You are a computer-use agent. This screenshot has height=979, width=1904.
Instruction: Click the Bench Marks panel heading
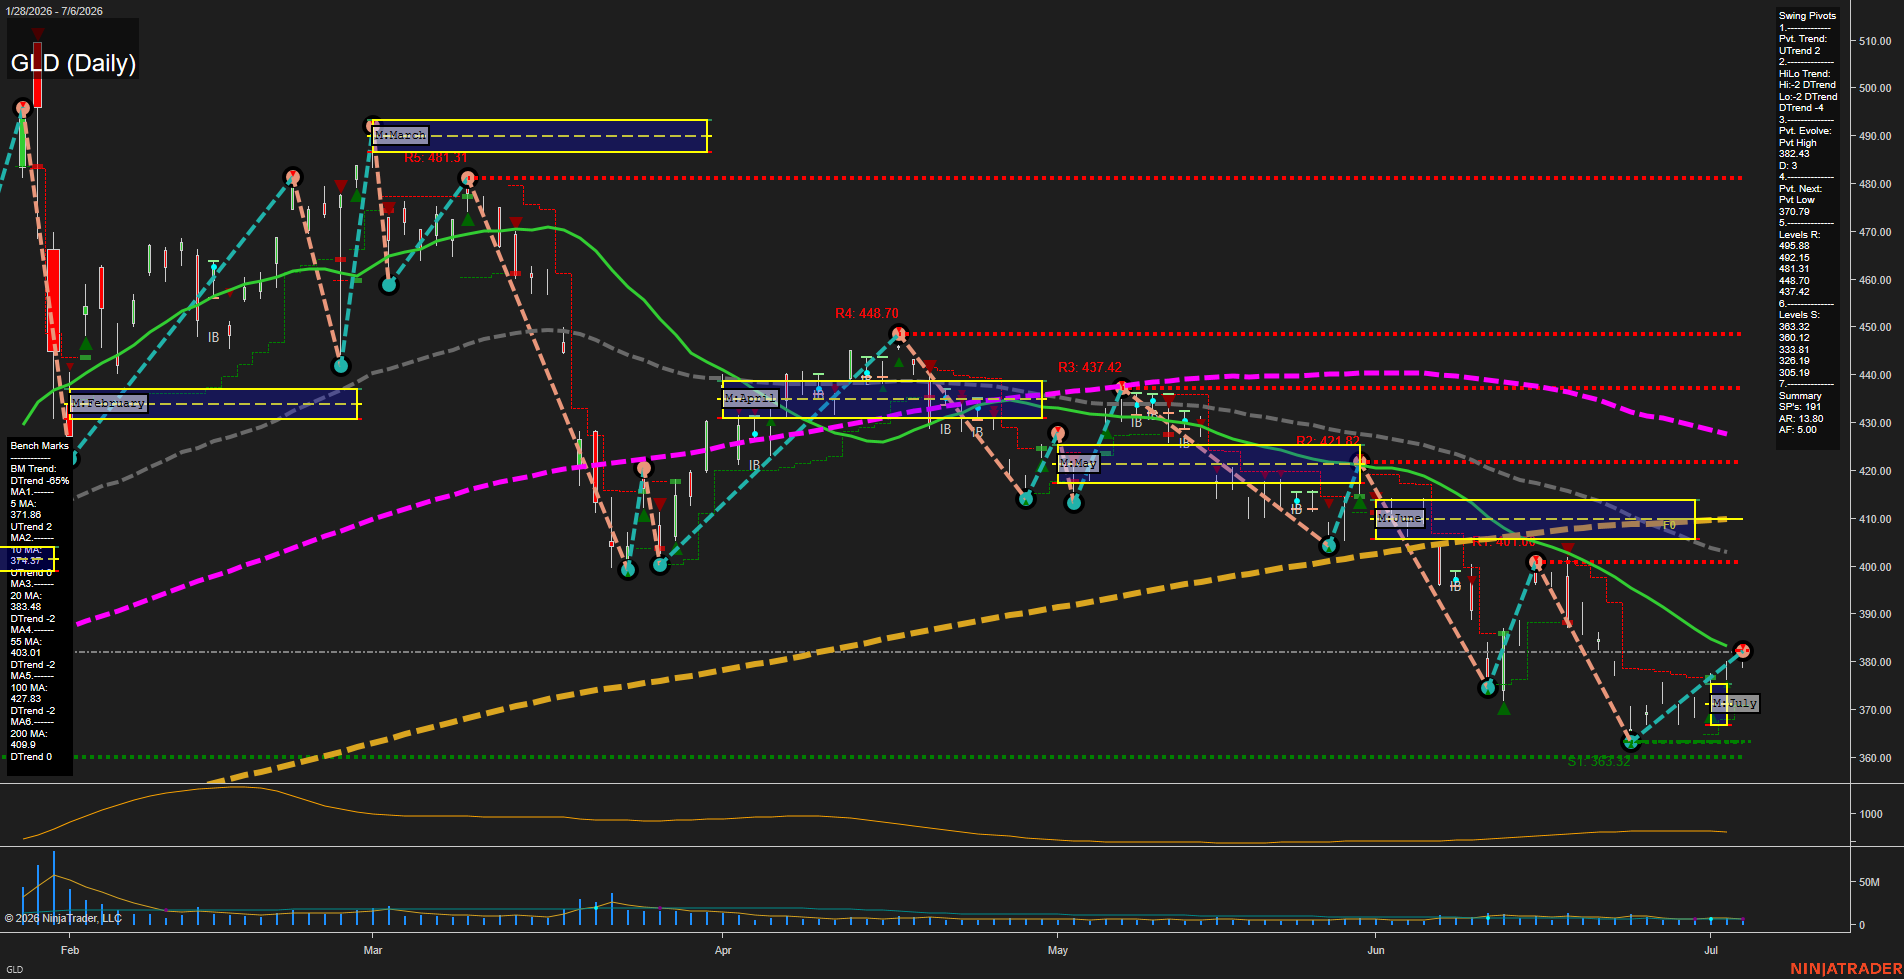coord(40,446)
